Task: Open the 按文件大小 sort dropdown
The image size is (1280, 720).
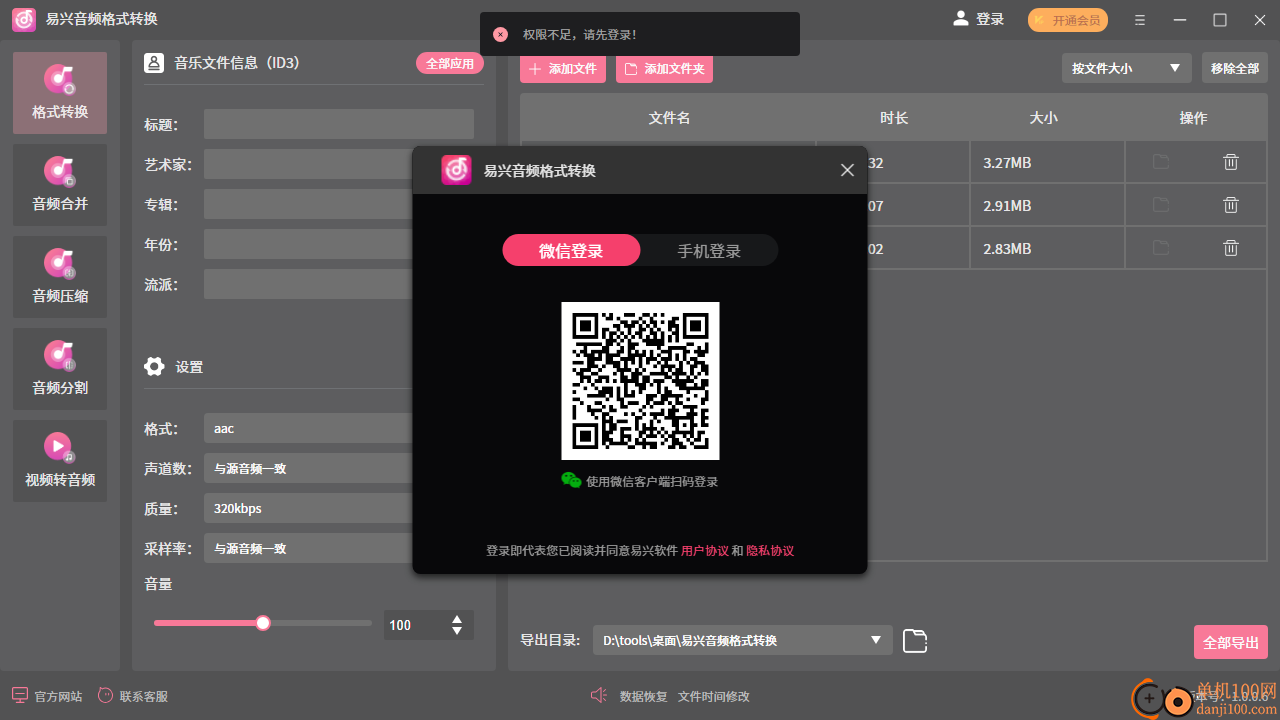Action: (1127, 68)
